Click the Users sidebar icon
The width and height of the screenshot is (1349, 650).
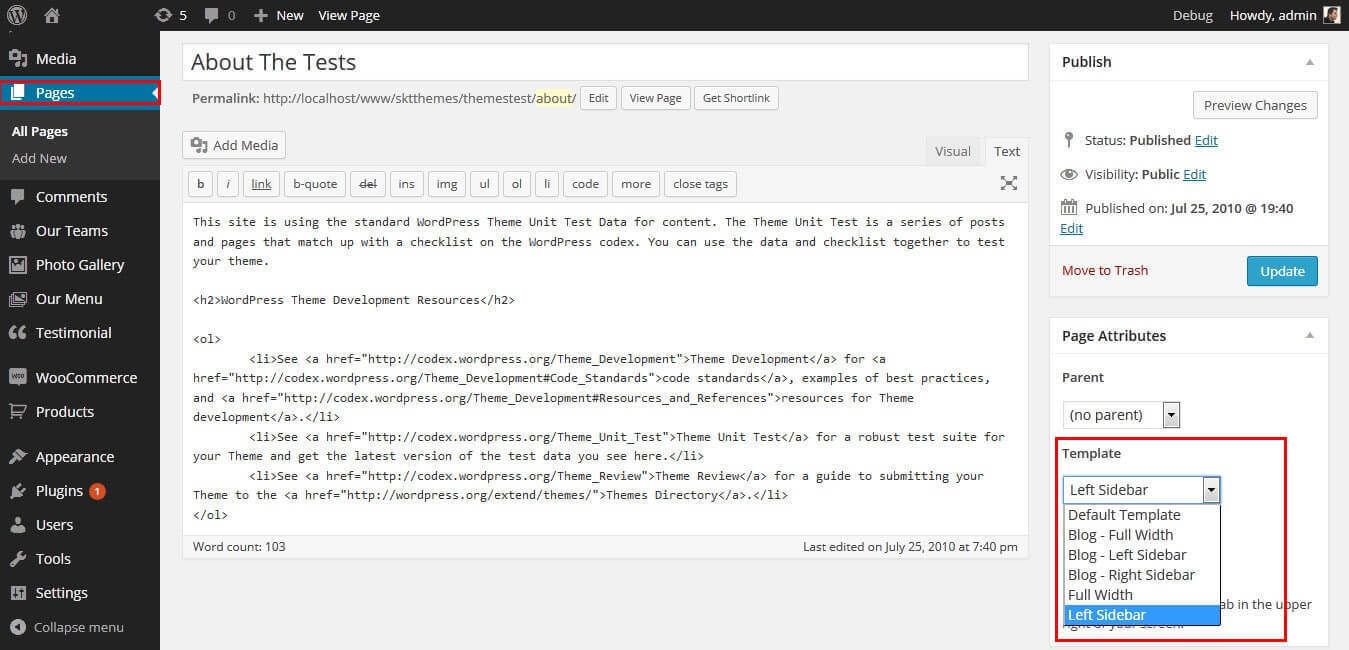coord(17,525)
